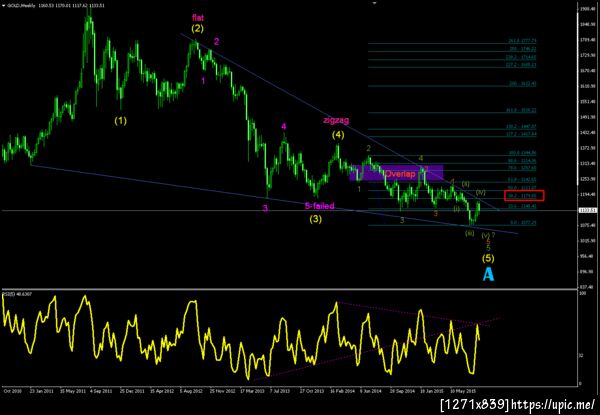Select the pink 'flat' text label

(198, 18)
